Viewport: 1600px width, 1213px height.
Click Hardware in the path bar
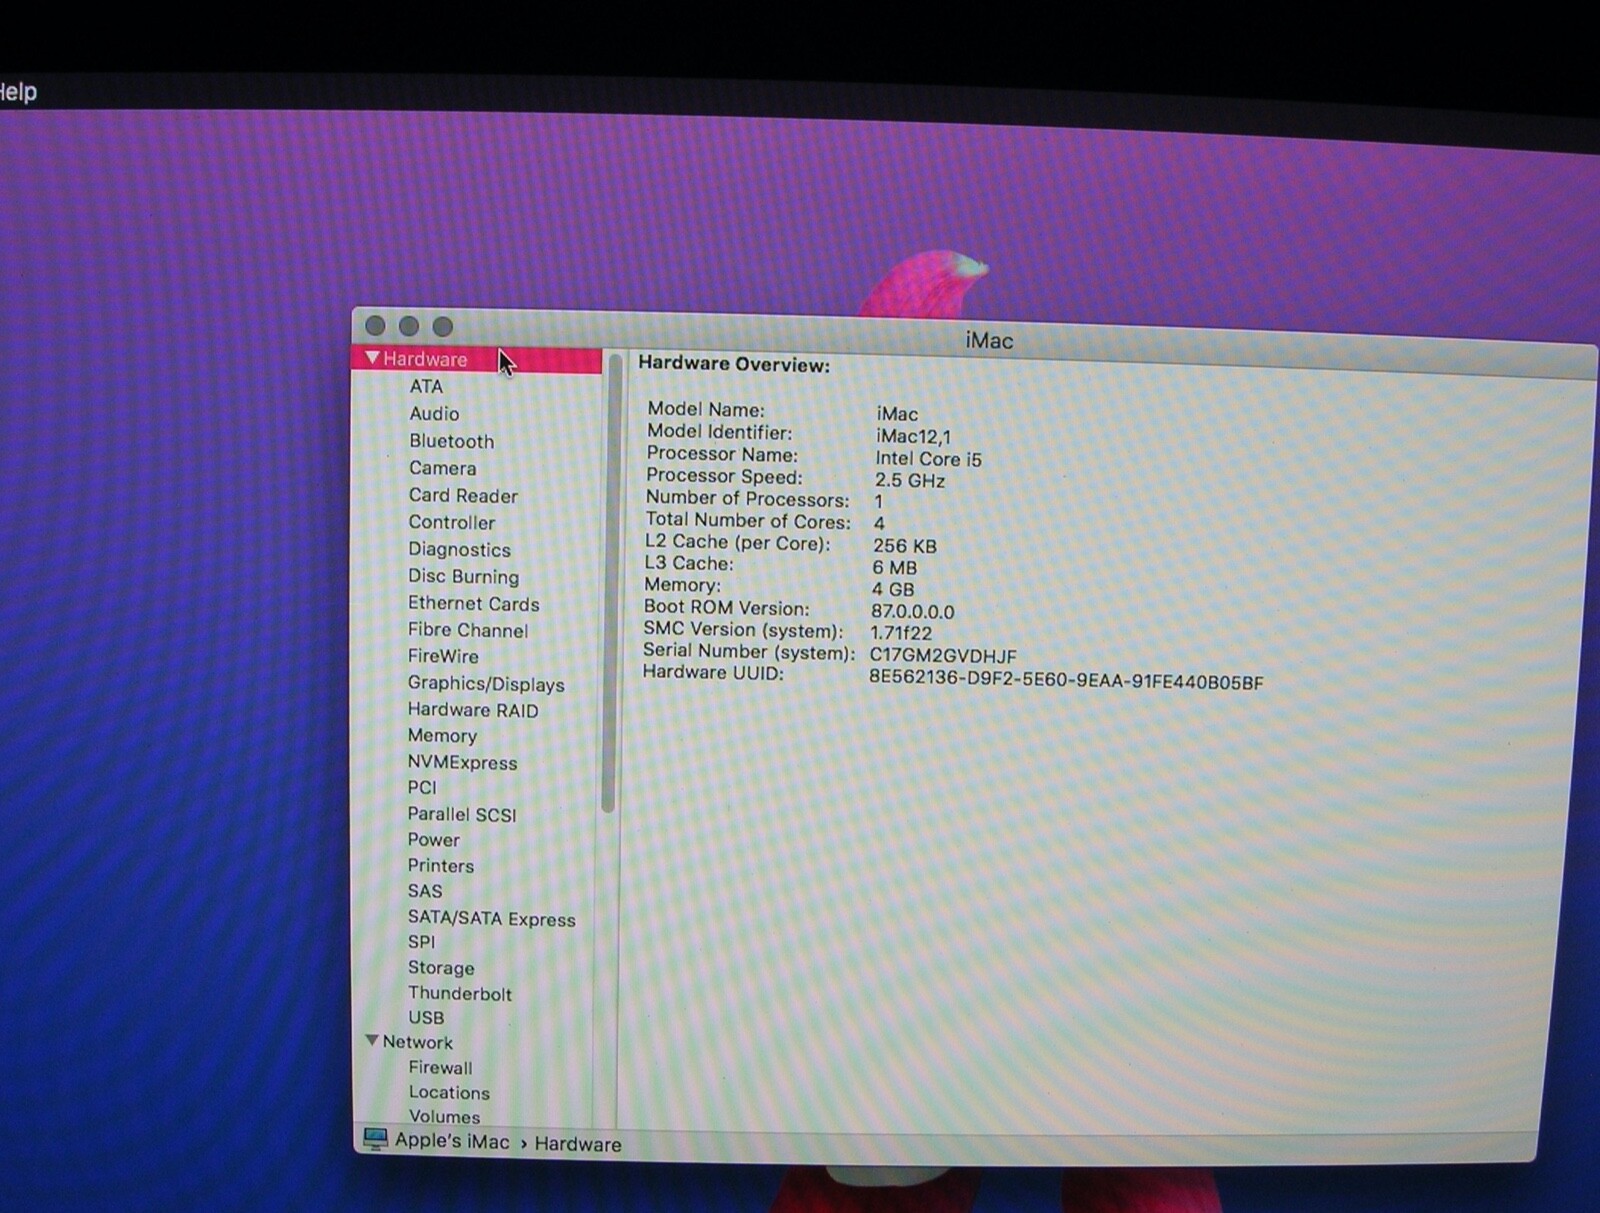(577, 1144)
